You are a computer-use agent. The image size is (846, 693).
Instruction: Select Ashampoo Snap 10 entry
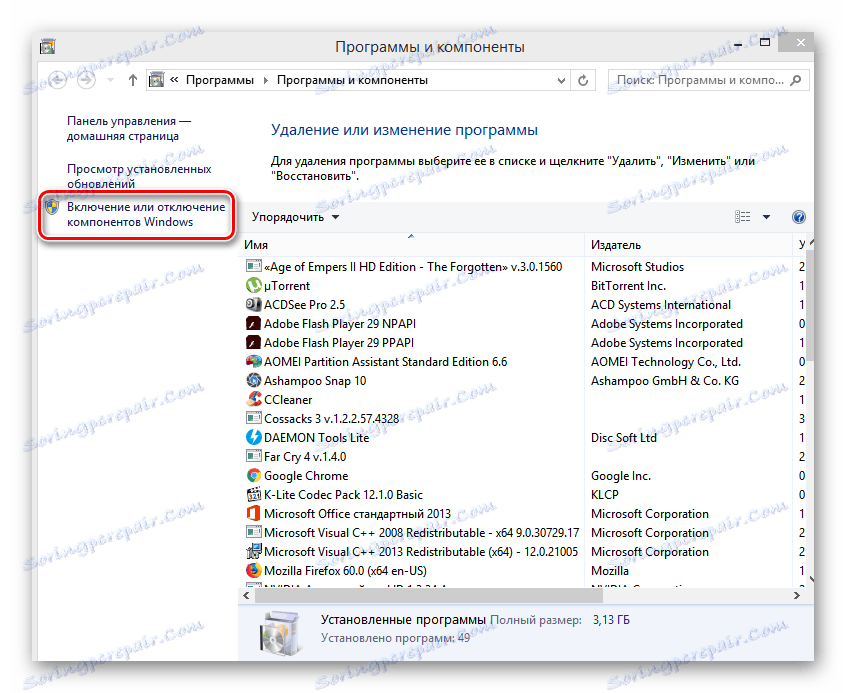315,381
